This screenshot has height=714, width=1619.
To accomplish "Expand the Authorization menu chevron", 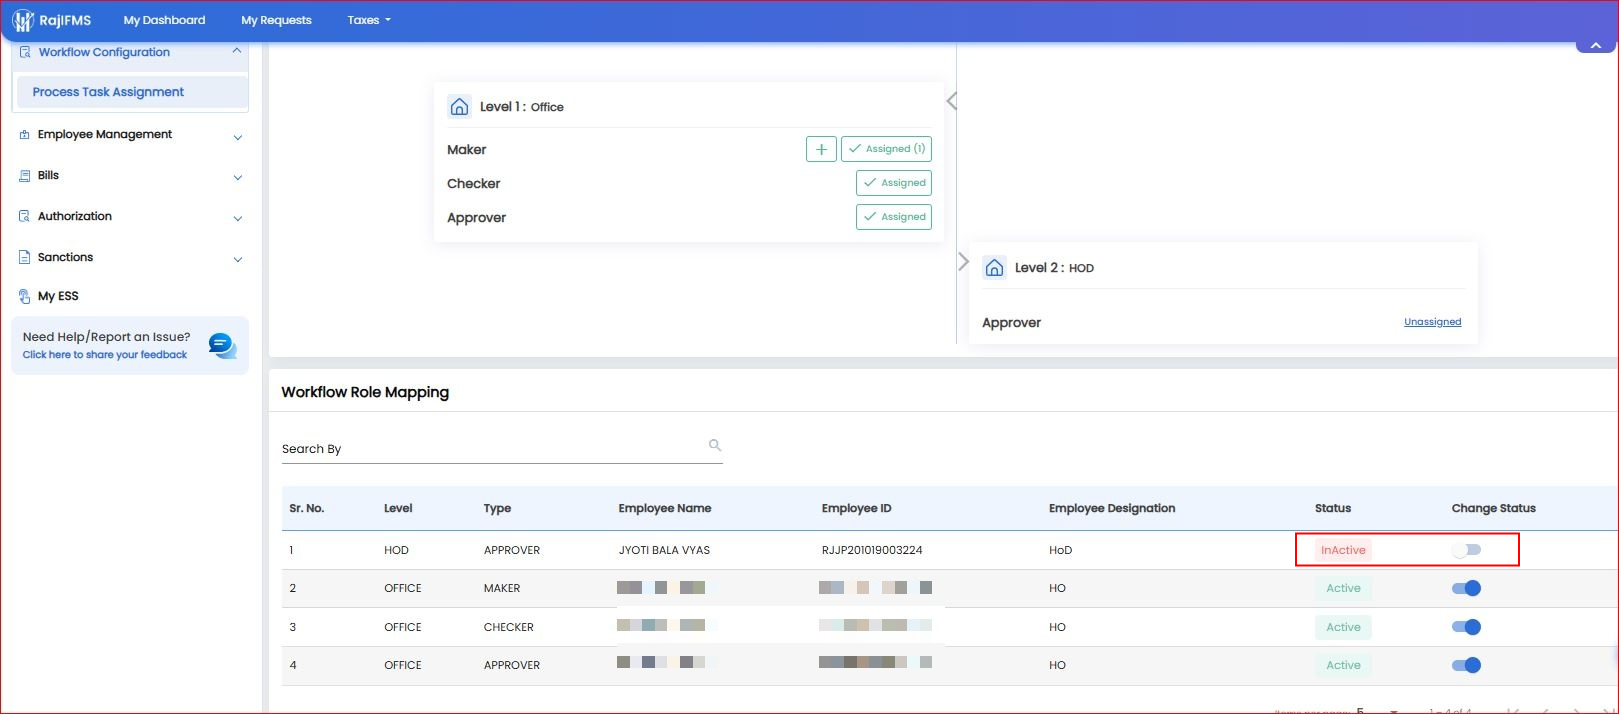I will 237,219.
